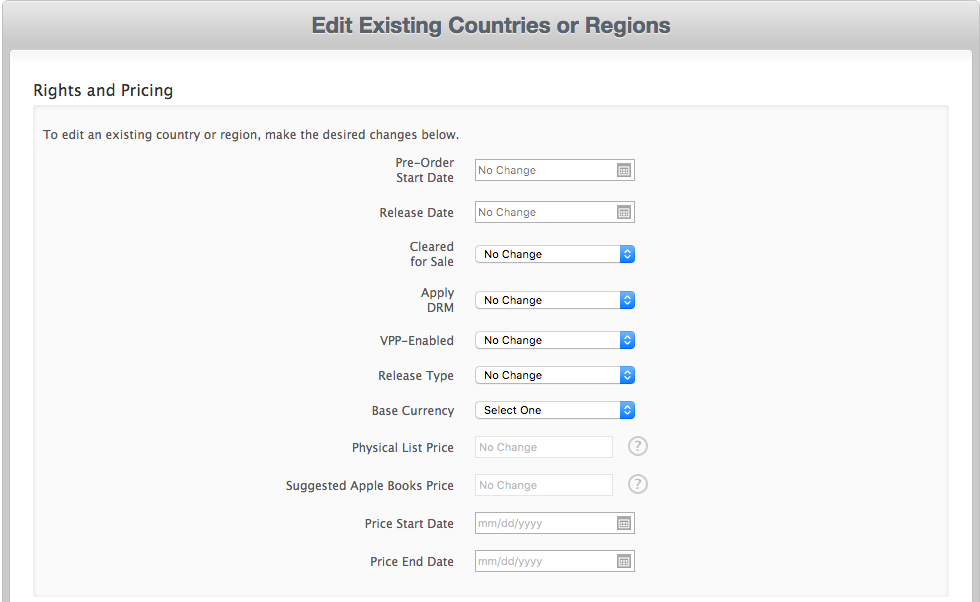This screenshot has width=980, height=602.
Task: Open the calendar picker for Pre-Order Start Date
Action: coord(625,170)
